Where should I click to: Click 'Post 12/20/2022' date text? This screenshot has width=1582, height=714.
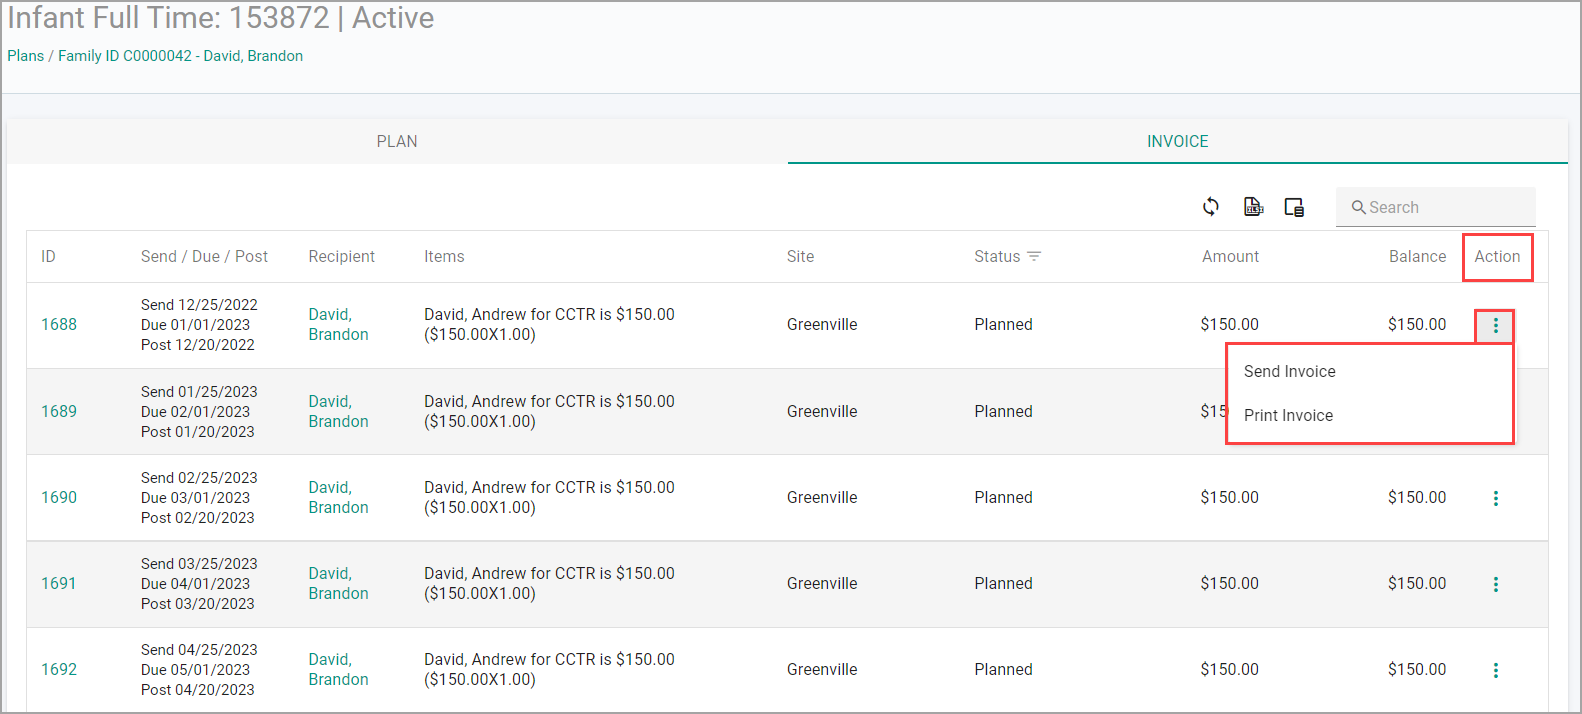[x=198, y=345]
